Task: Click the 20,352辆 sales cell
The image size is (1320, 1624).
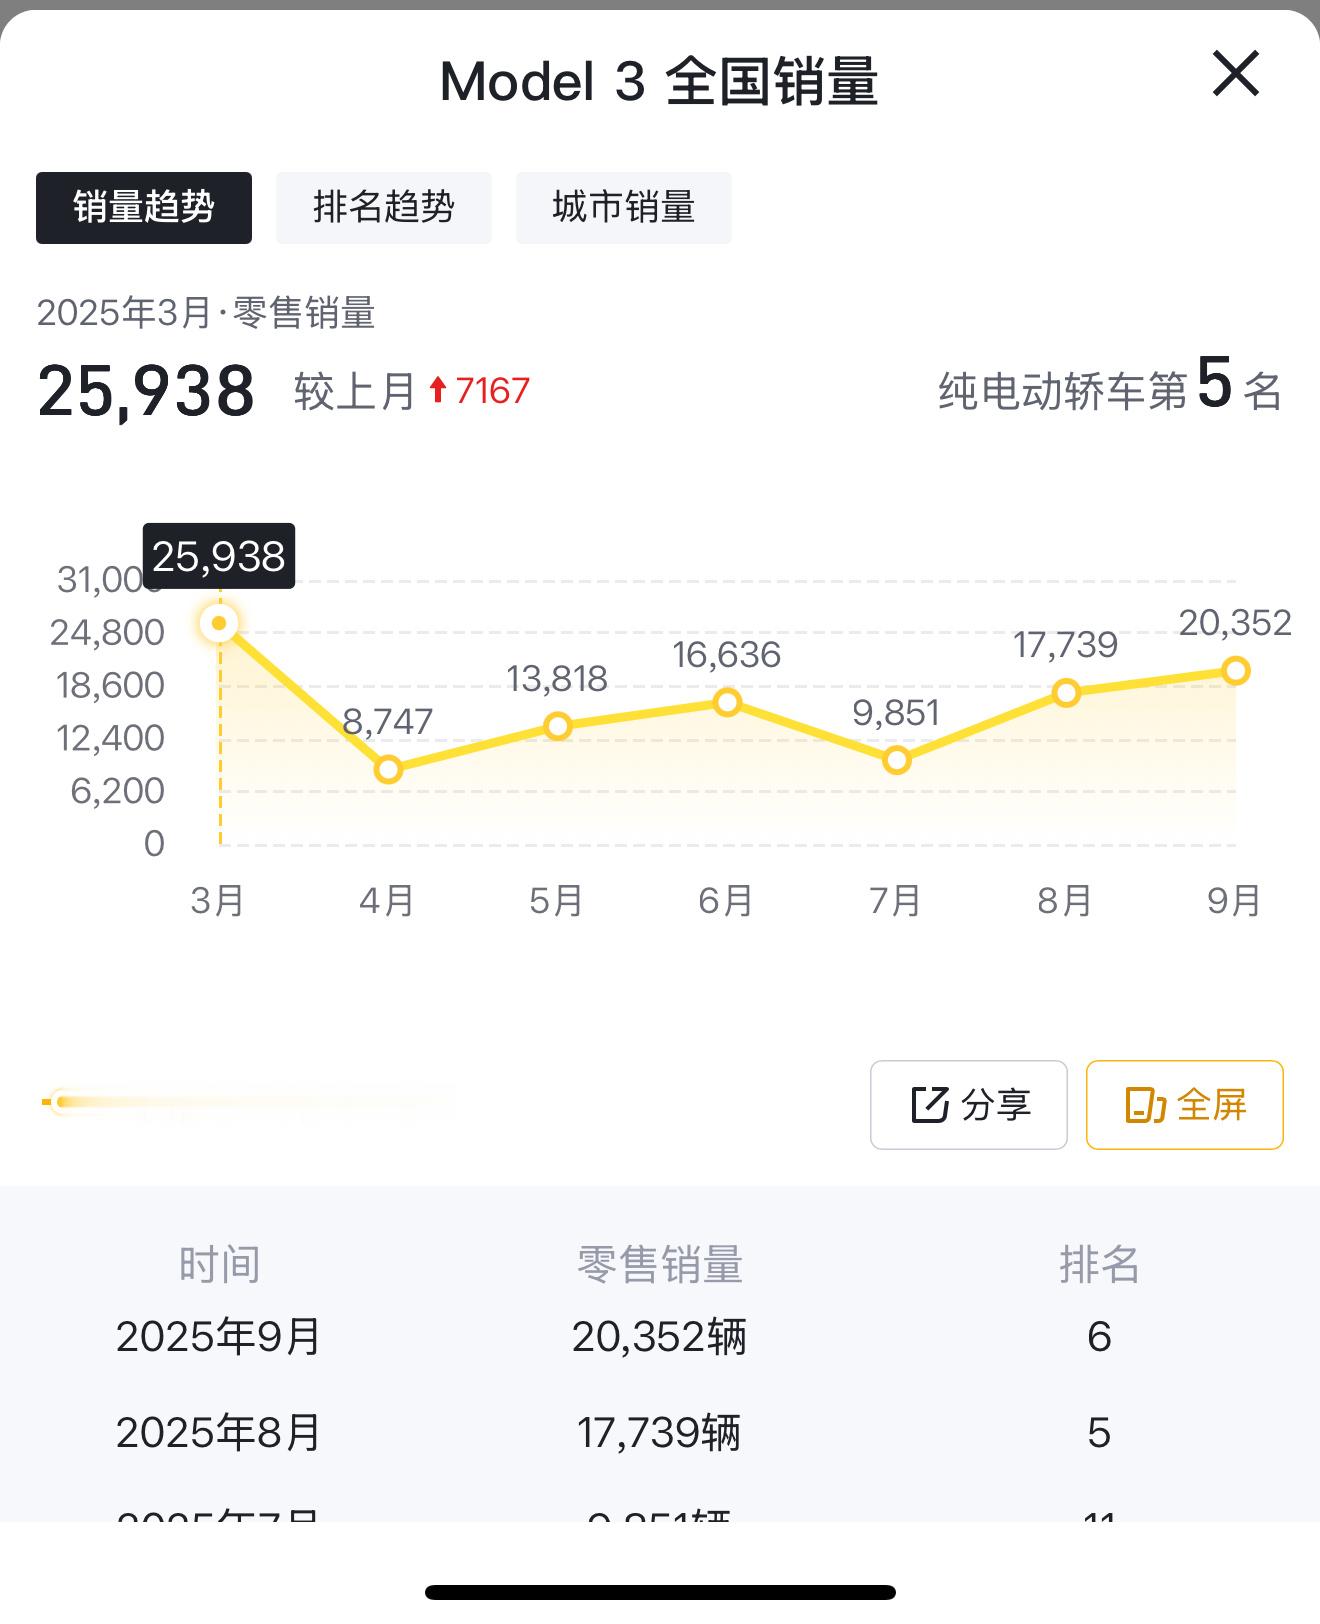Action: pos(659,1337)
